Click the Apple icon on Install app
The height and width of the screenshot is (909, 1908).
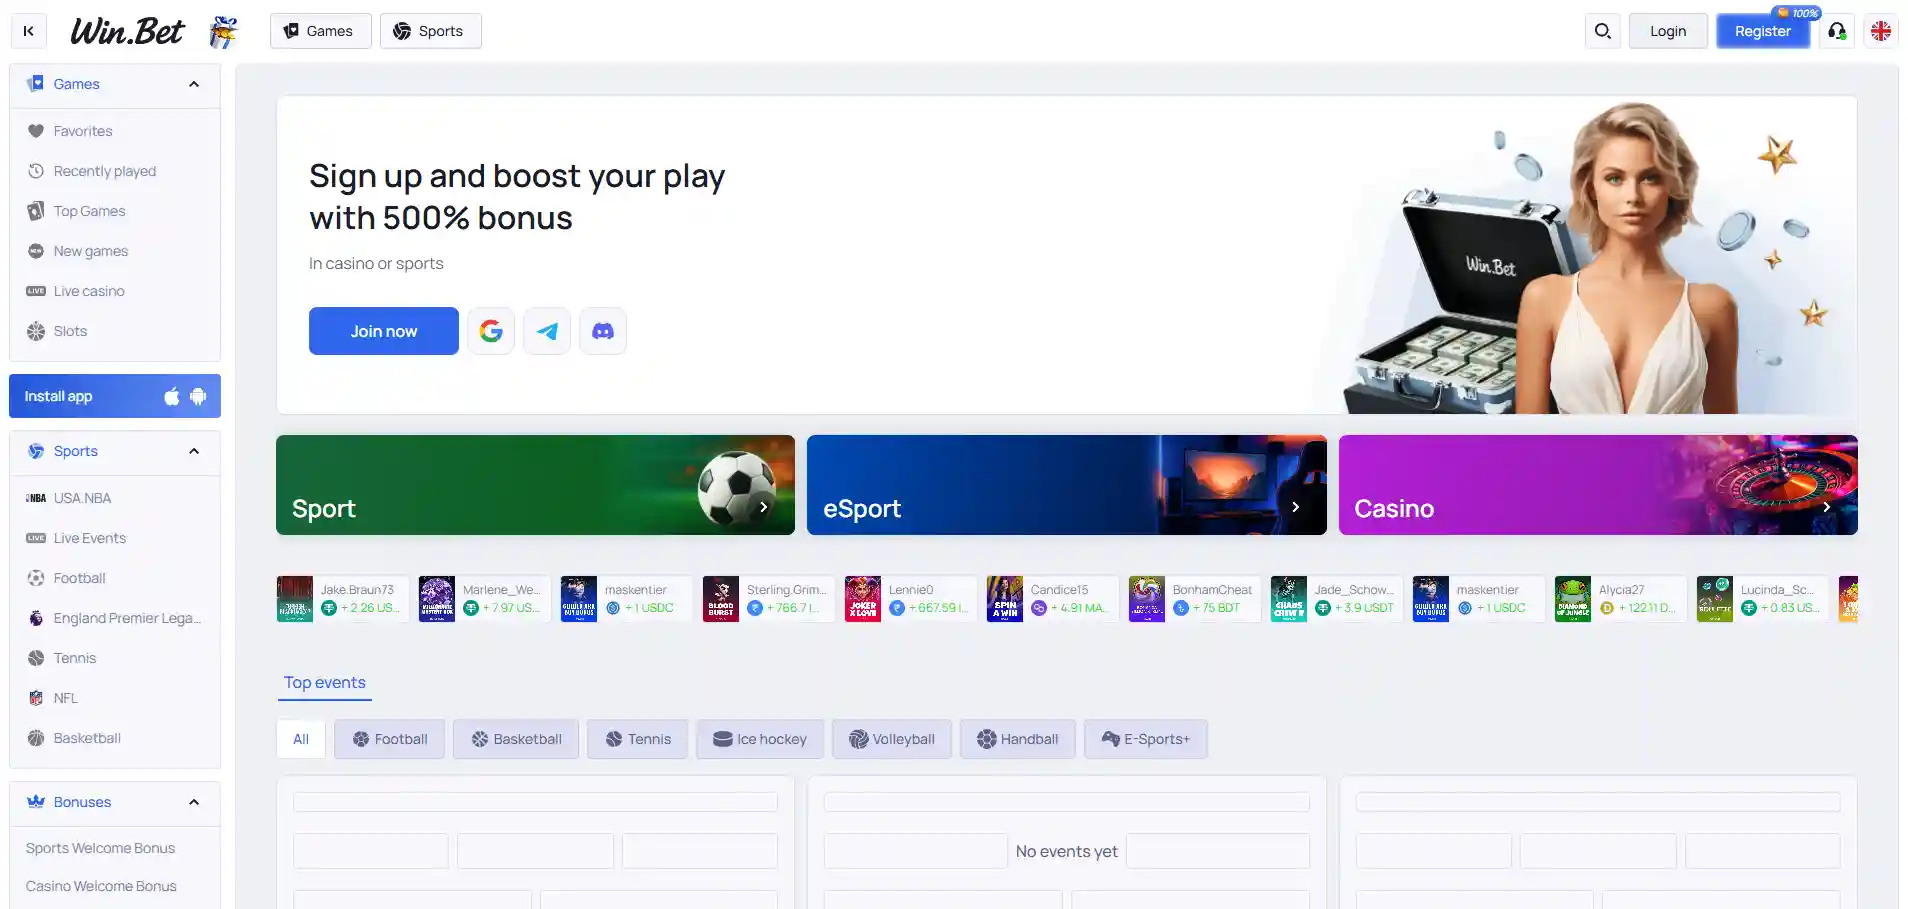172,396
